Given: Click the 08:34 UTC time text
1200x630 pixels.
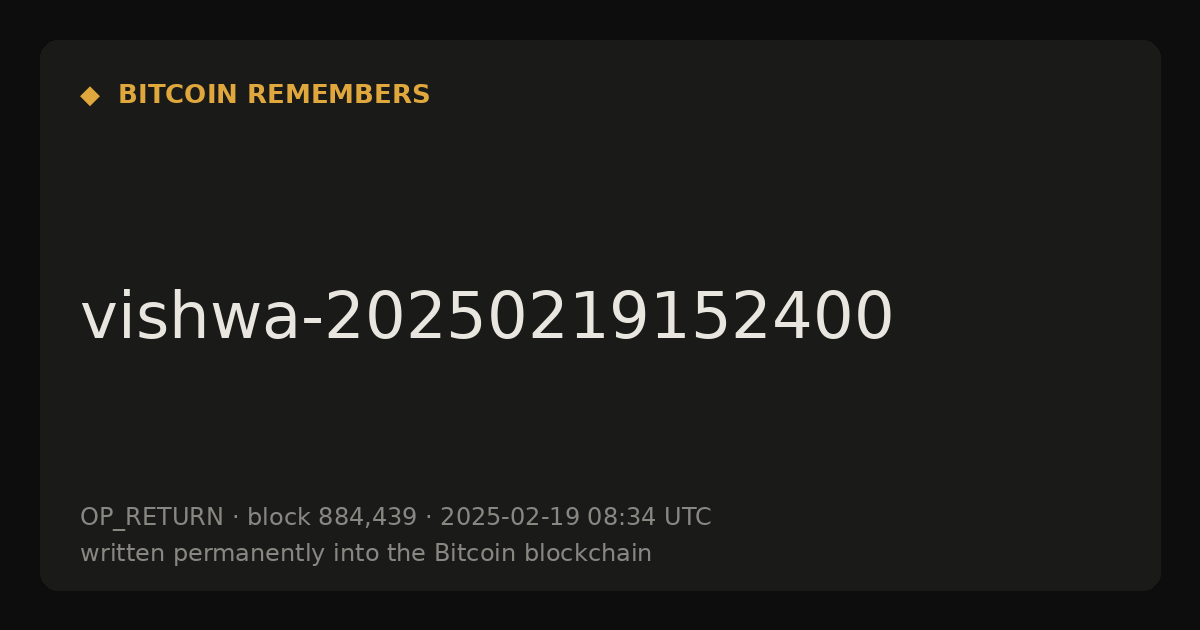Looking at the screenshot, I should tap(649, 518).
